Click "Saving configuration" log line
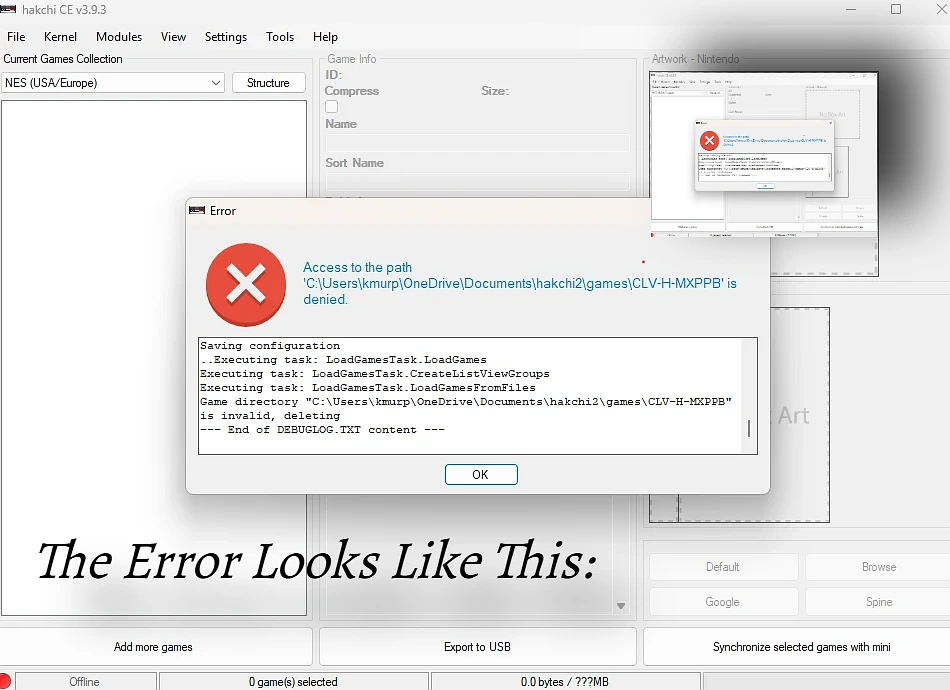The width and height of the screenshot is (950, 690). [x=270, y=346]
